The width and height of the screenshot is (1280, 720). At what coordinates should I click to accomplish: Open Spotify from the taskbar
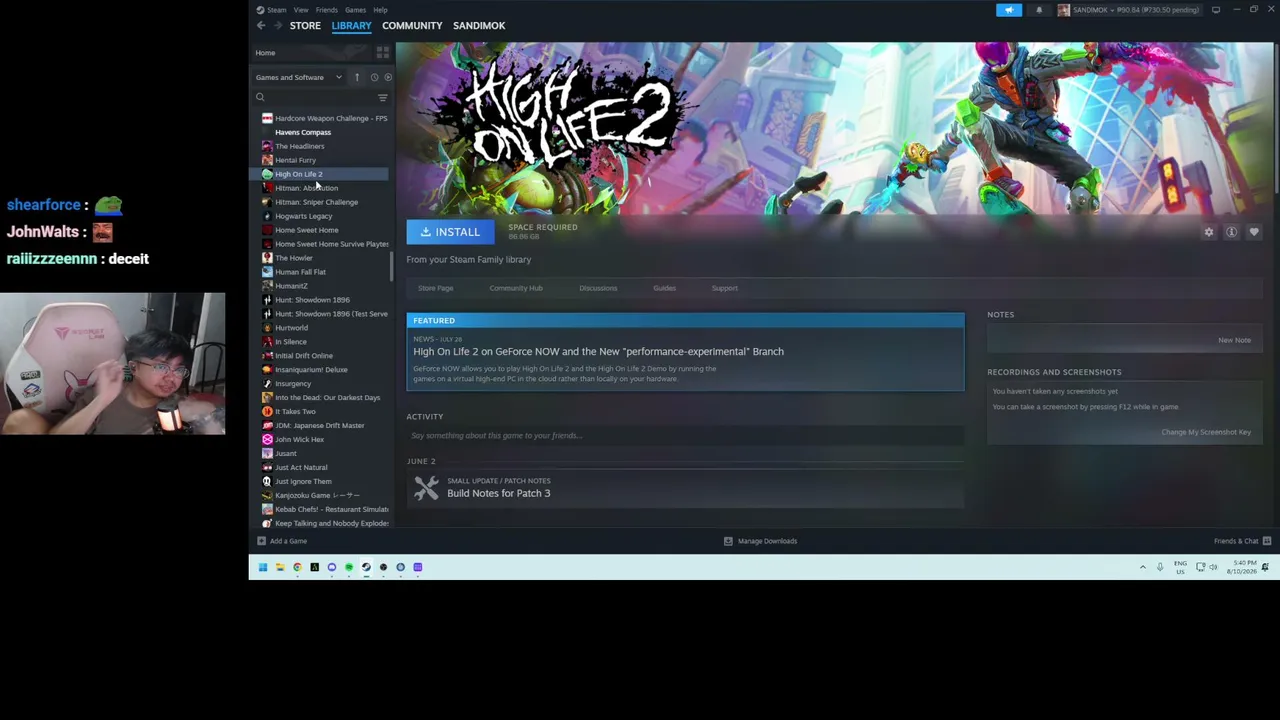(x=349, y=567)
